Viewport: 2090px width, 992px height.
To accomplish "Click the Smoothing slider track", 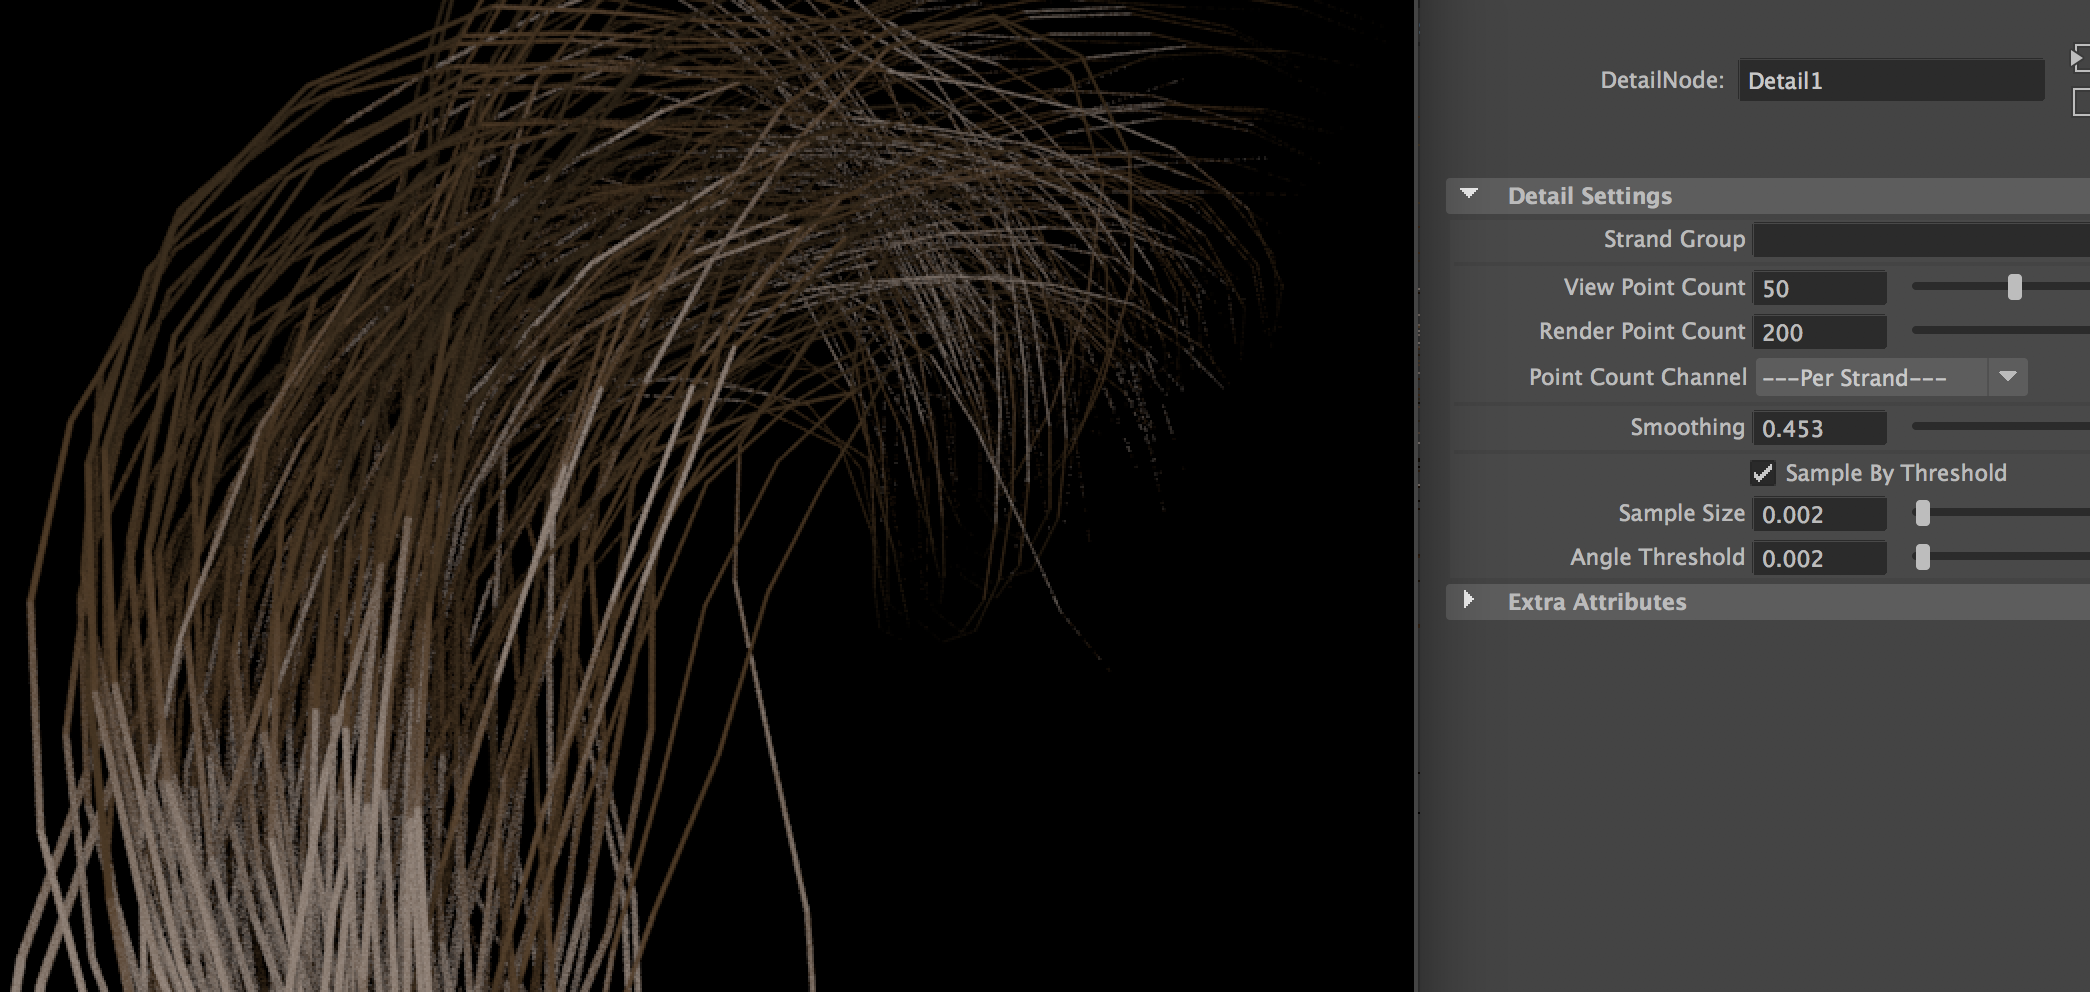I will click(2000, 427).
